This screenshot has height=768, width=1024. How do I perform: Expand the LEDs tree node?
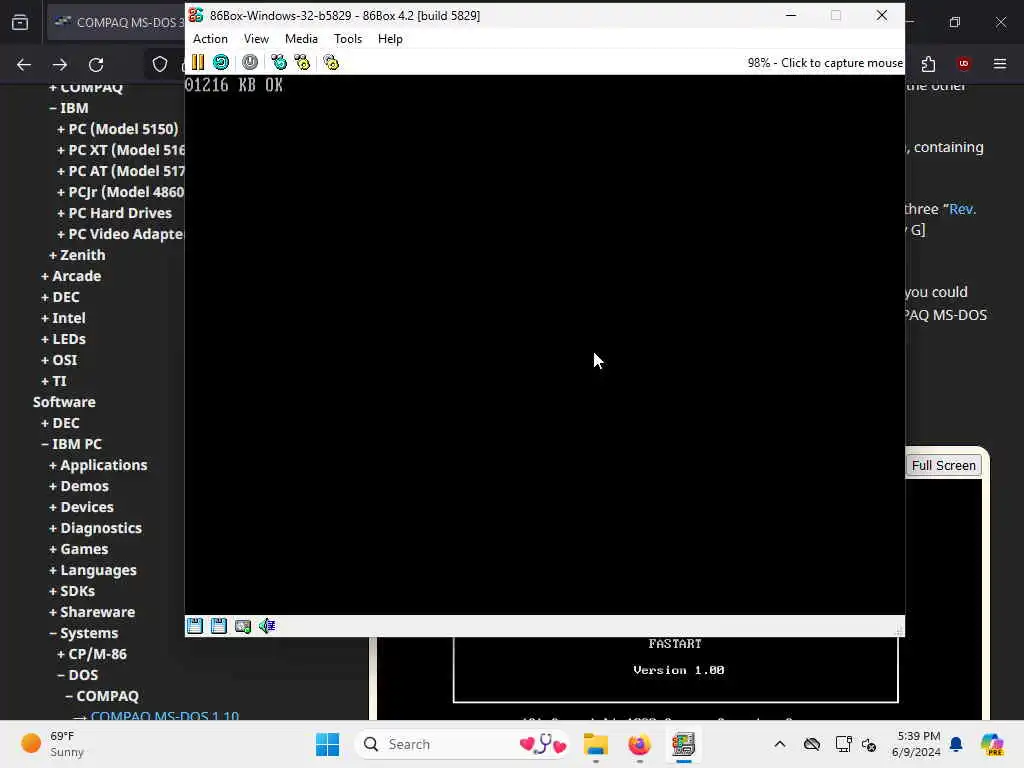click(x=63, y=339)
